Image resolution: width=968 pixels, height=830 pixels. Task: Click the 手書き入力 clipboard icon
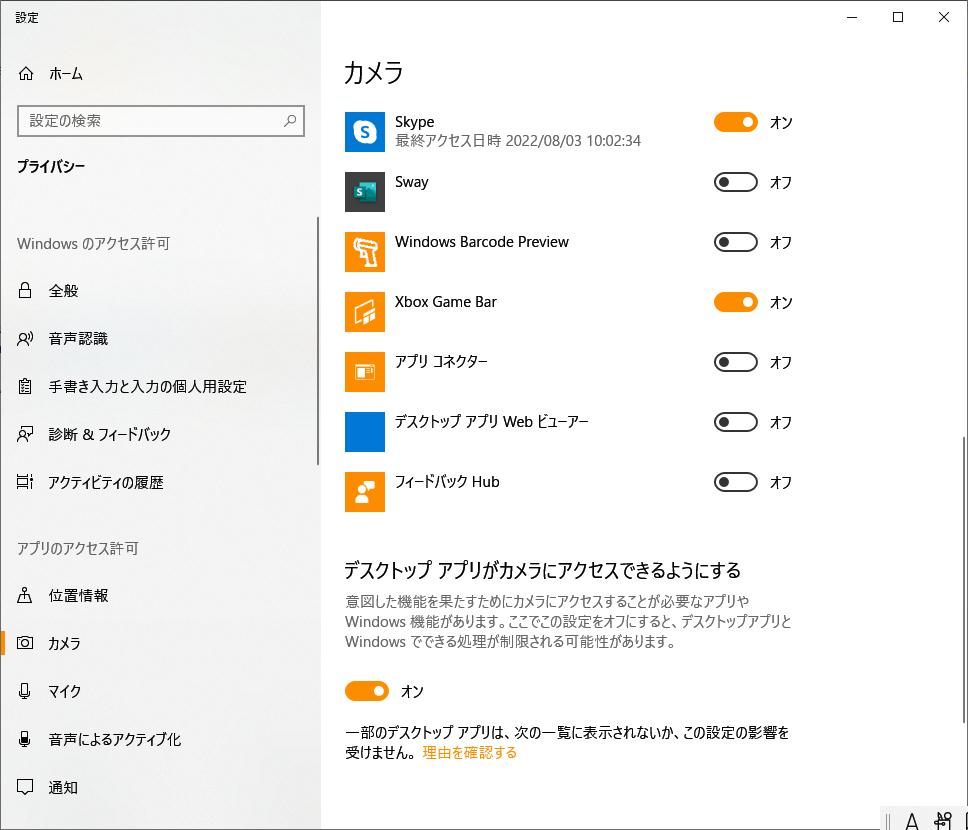[25, 386]
